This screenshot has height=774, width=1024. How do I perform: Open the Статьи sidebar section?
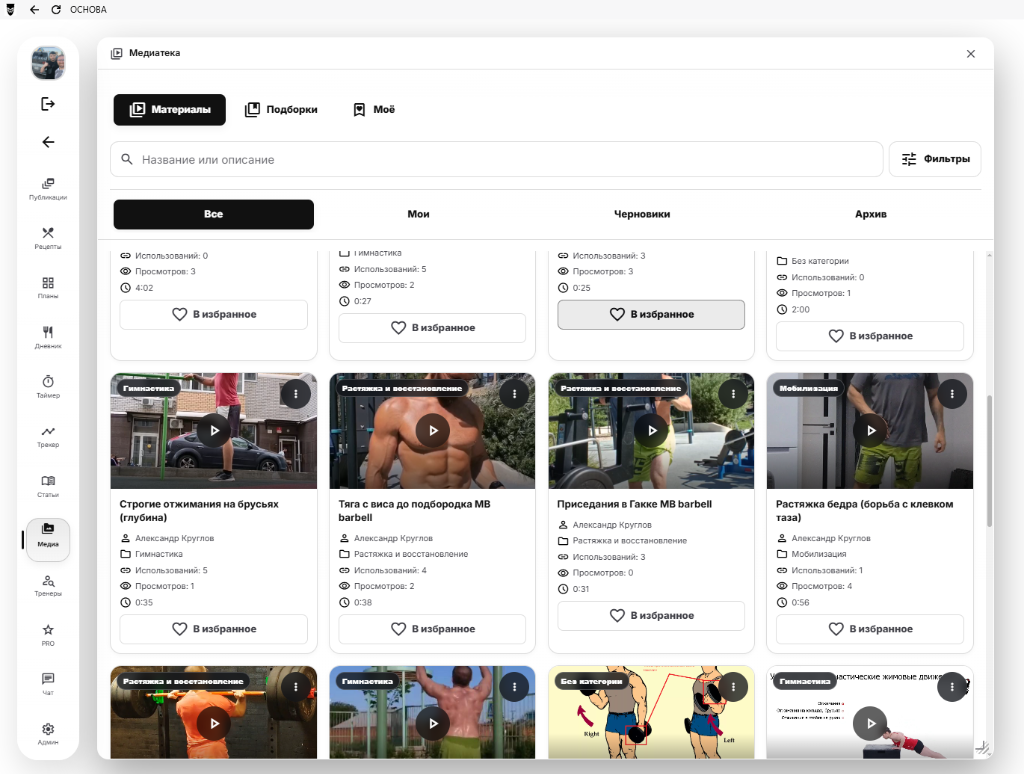click(x=48, y=486)
